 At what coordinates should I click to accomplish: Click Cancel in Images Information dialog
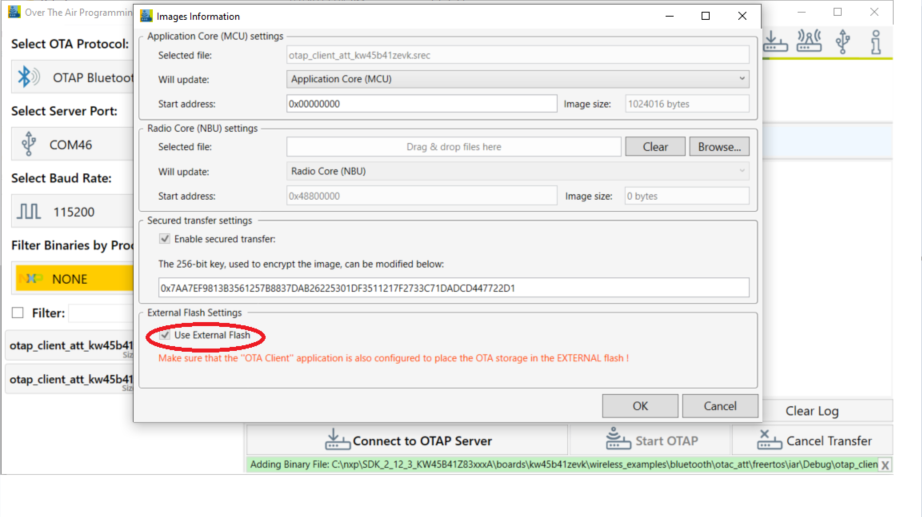(720, 406)
